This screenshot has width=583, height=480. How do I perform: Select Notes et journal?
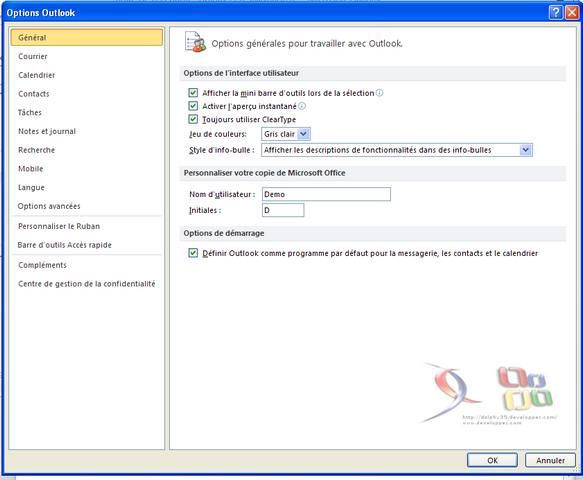point(87,131)
